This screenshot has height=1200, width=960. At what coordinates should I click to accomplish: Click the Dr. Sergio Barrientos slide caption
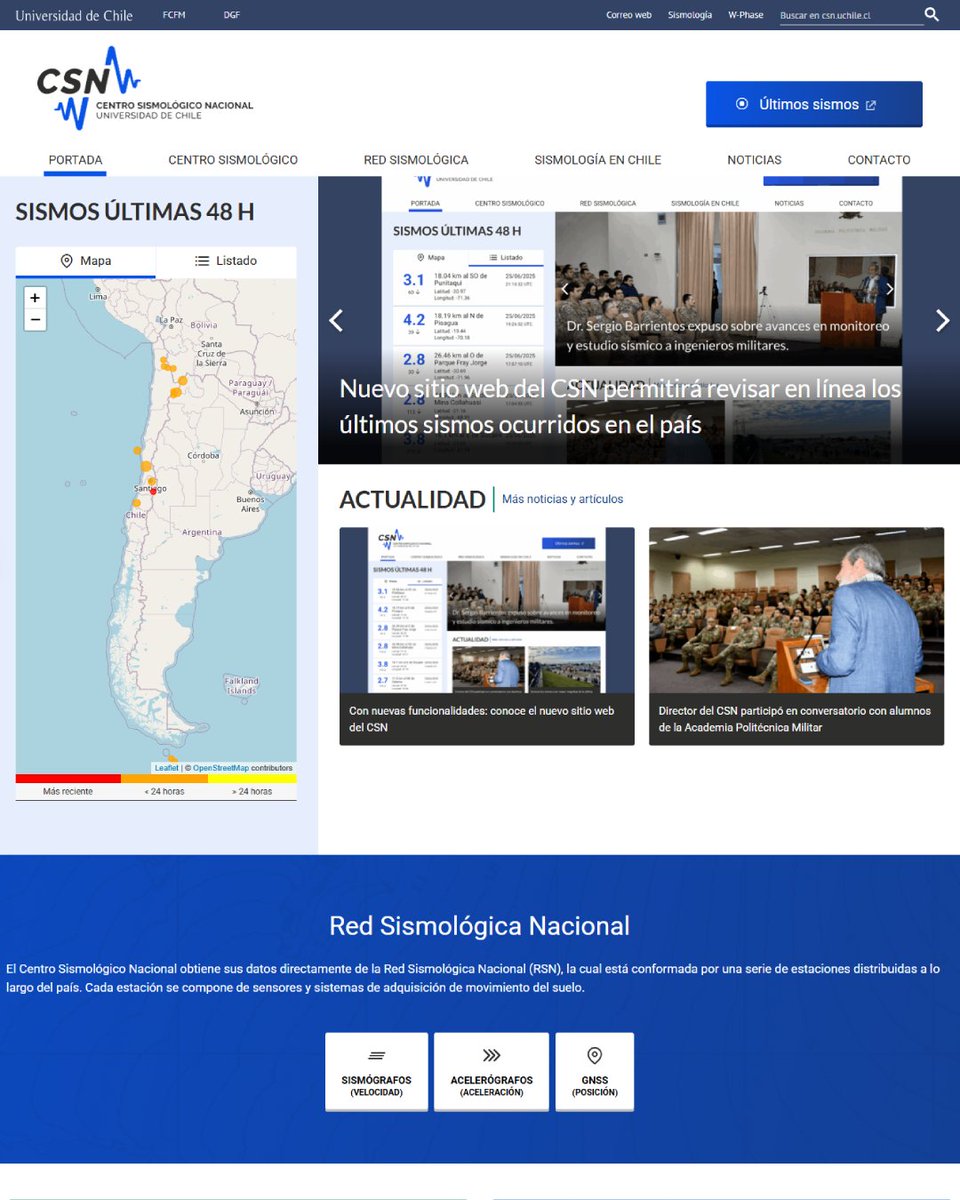pos(727,336)
